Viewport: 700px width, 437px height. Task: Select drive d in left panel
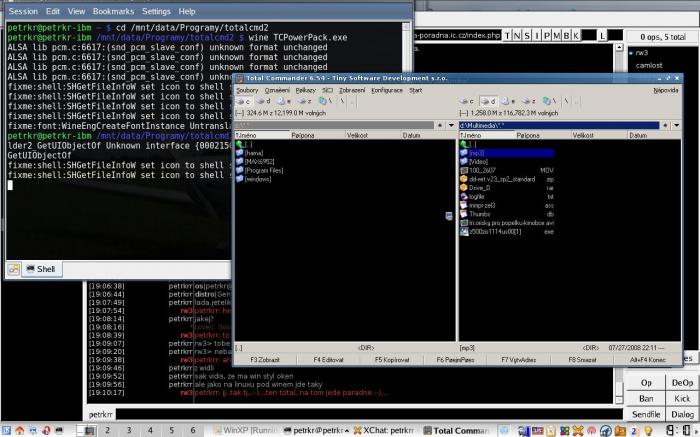click(x=264, y=101)
